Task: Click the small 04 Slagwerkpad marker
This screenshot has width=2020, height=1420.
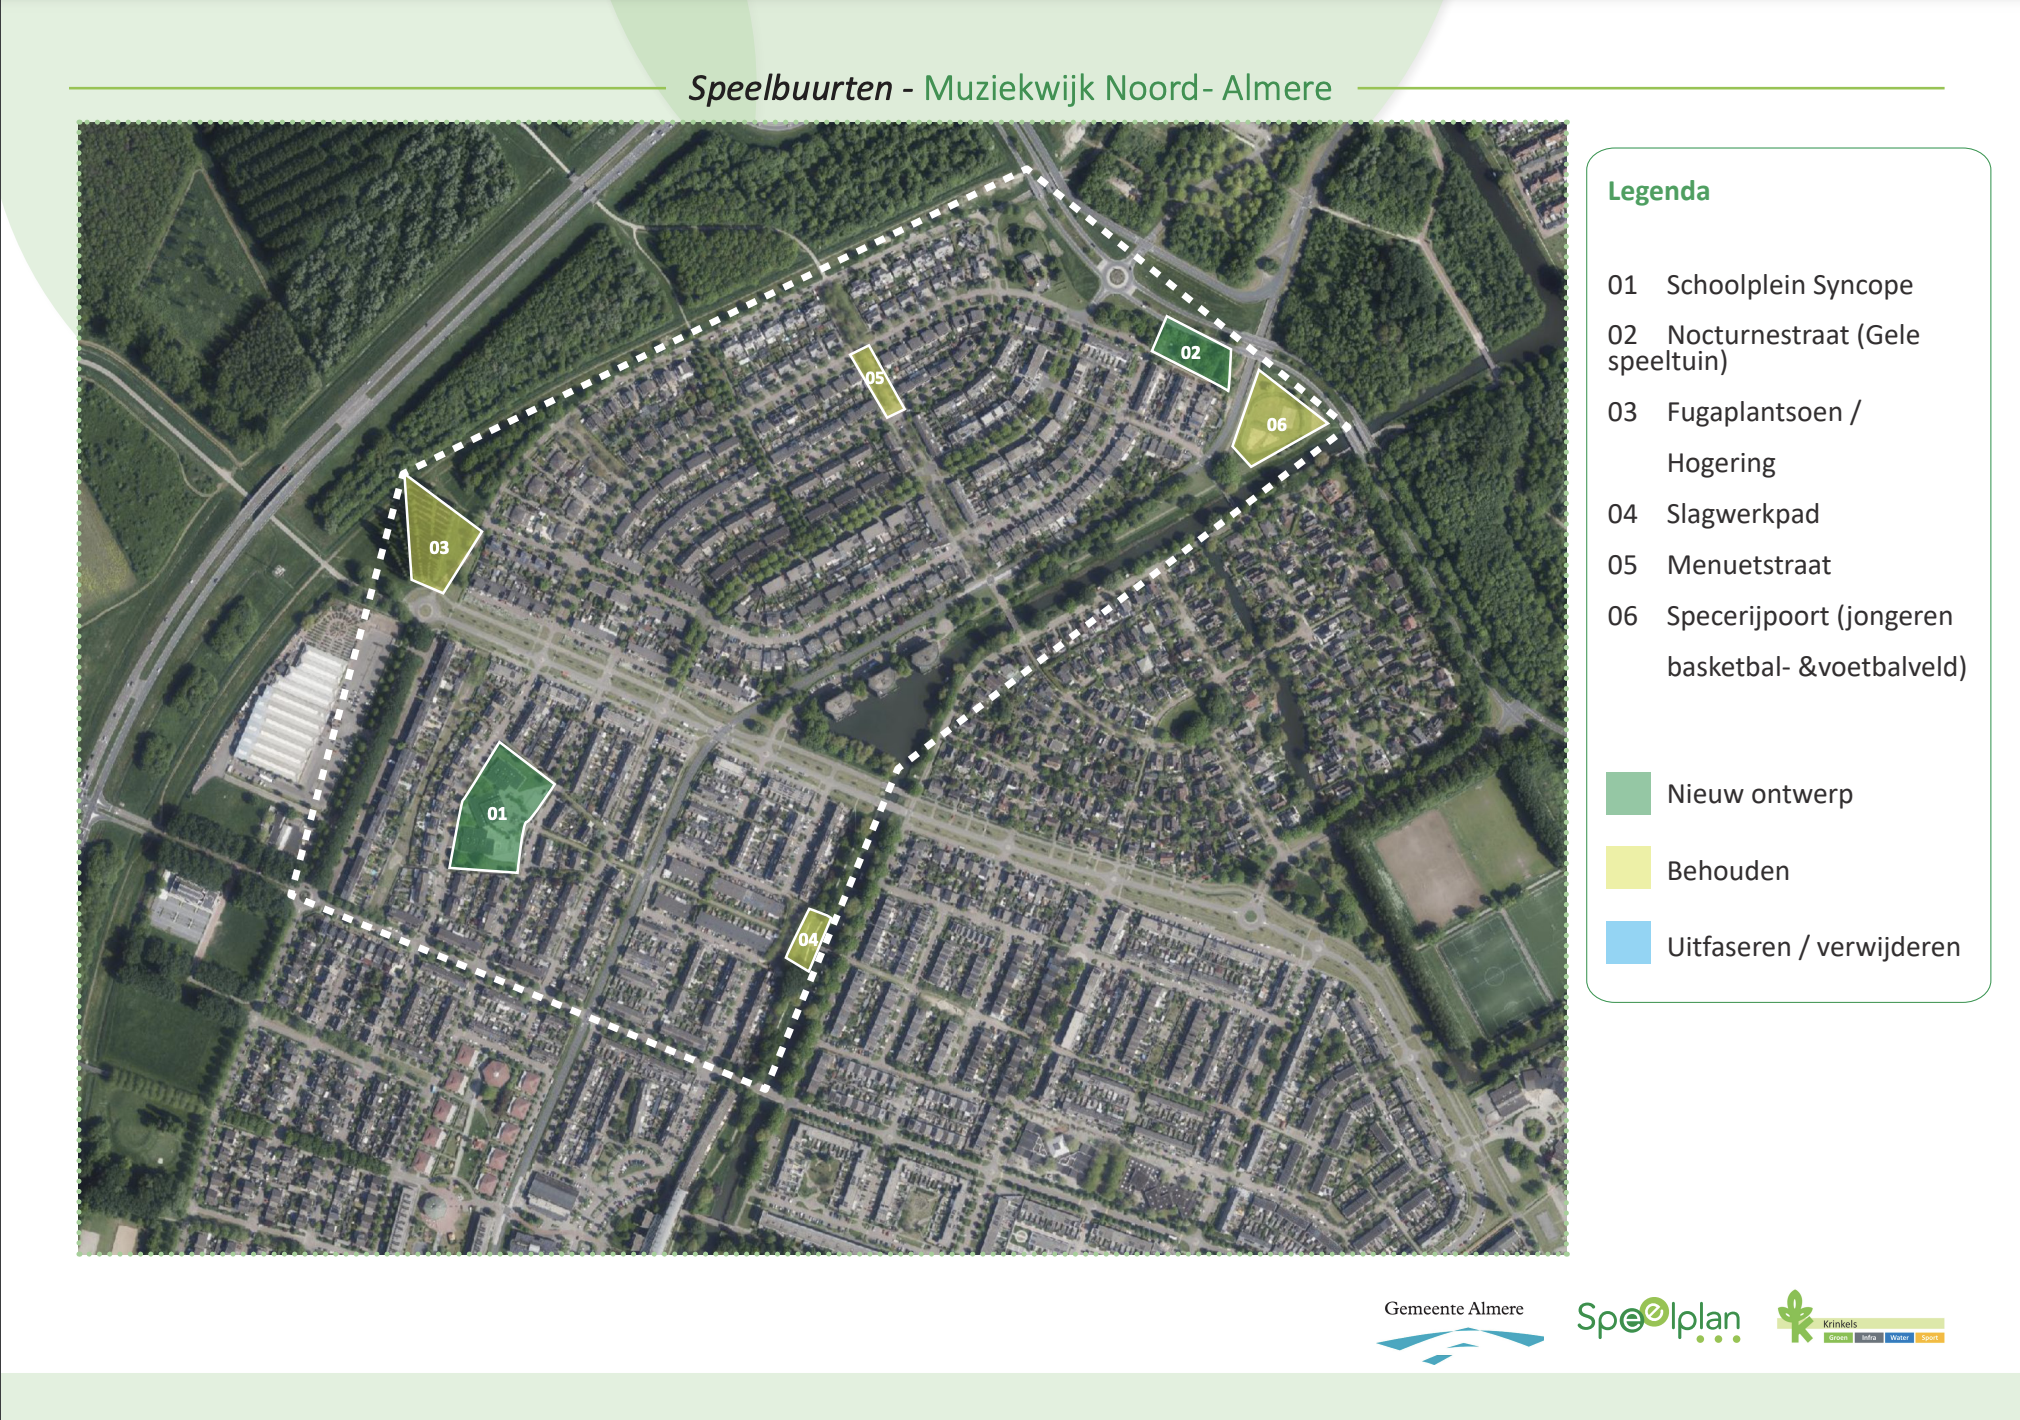Action: [x=808, y=939]
